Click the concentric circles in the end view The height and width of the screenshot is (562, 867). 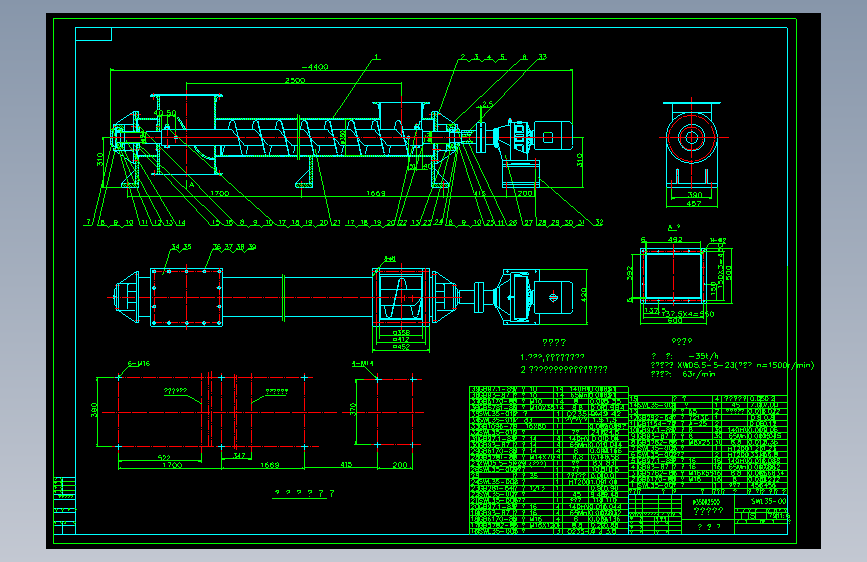(691, 138)
